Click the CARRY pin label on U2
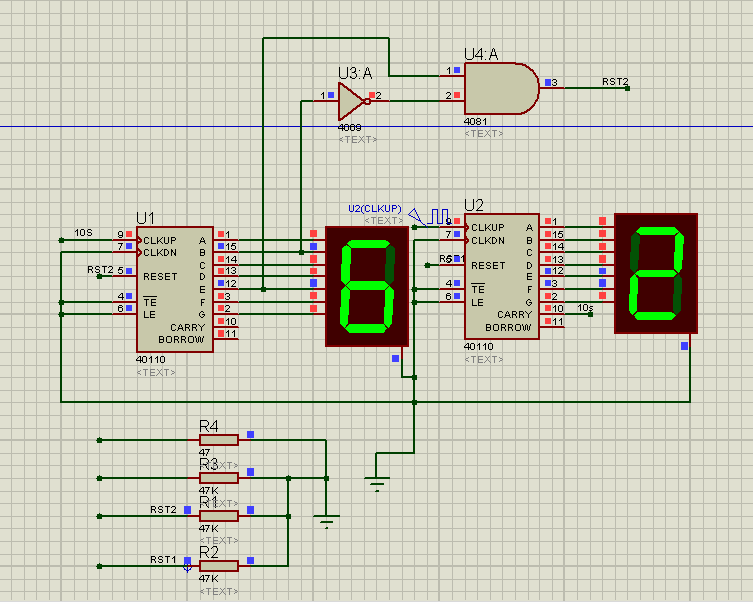This screenshot has height=604, width=753. [x=515, y=314]
